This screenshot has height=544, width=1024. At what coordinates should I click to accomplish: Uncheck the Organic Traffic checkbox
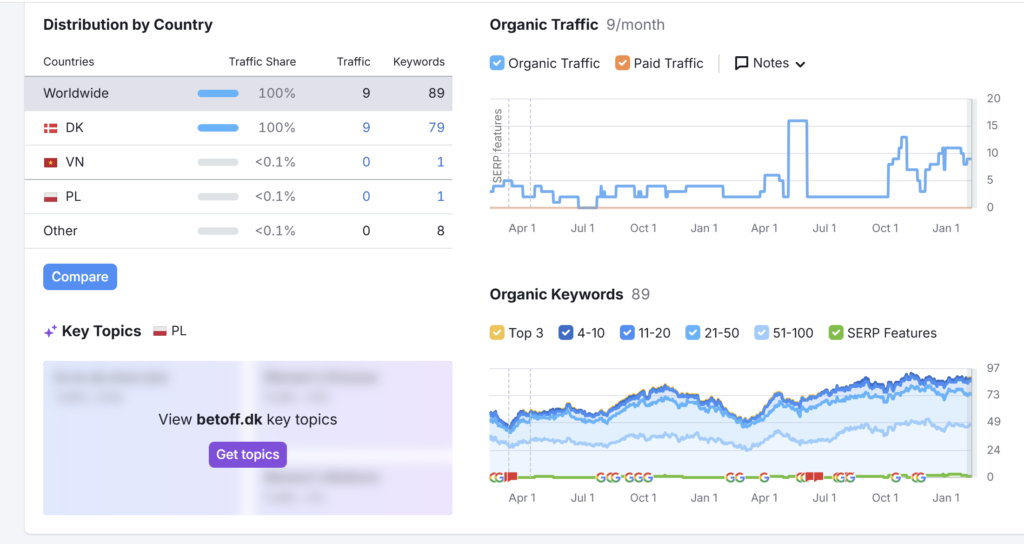click(497, 63)
